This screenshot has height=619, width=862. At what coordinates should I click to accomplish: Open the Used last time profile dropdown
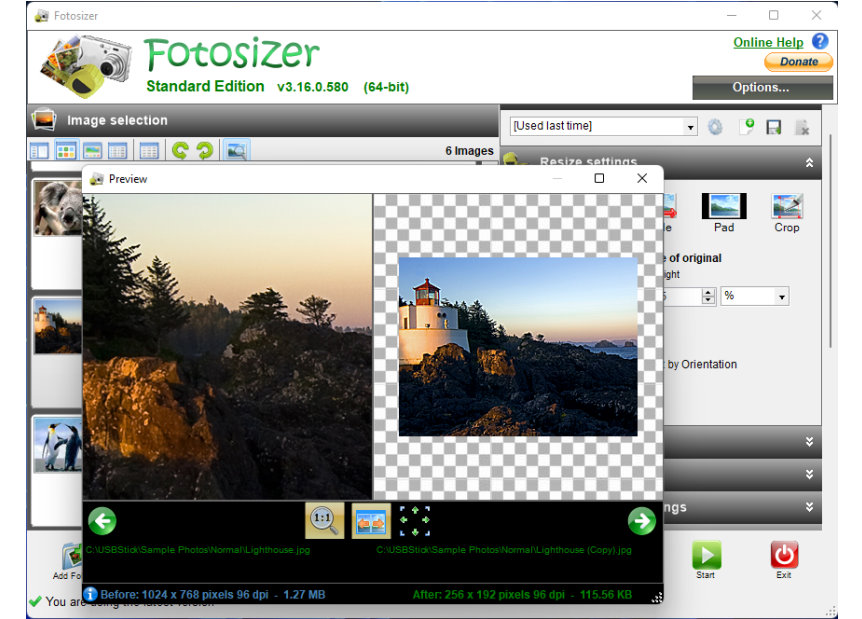coord(691,126)
